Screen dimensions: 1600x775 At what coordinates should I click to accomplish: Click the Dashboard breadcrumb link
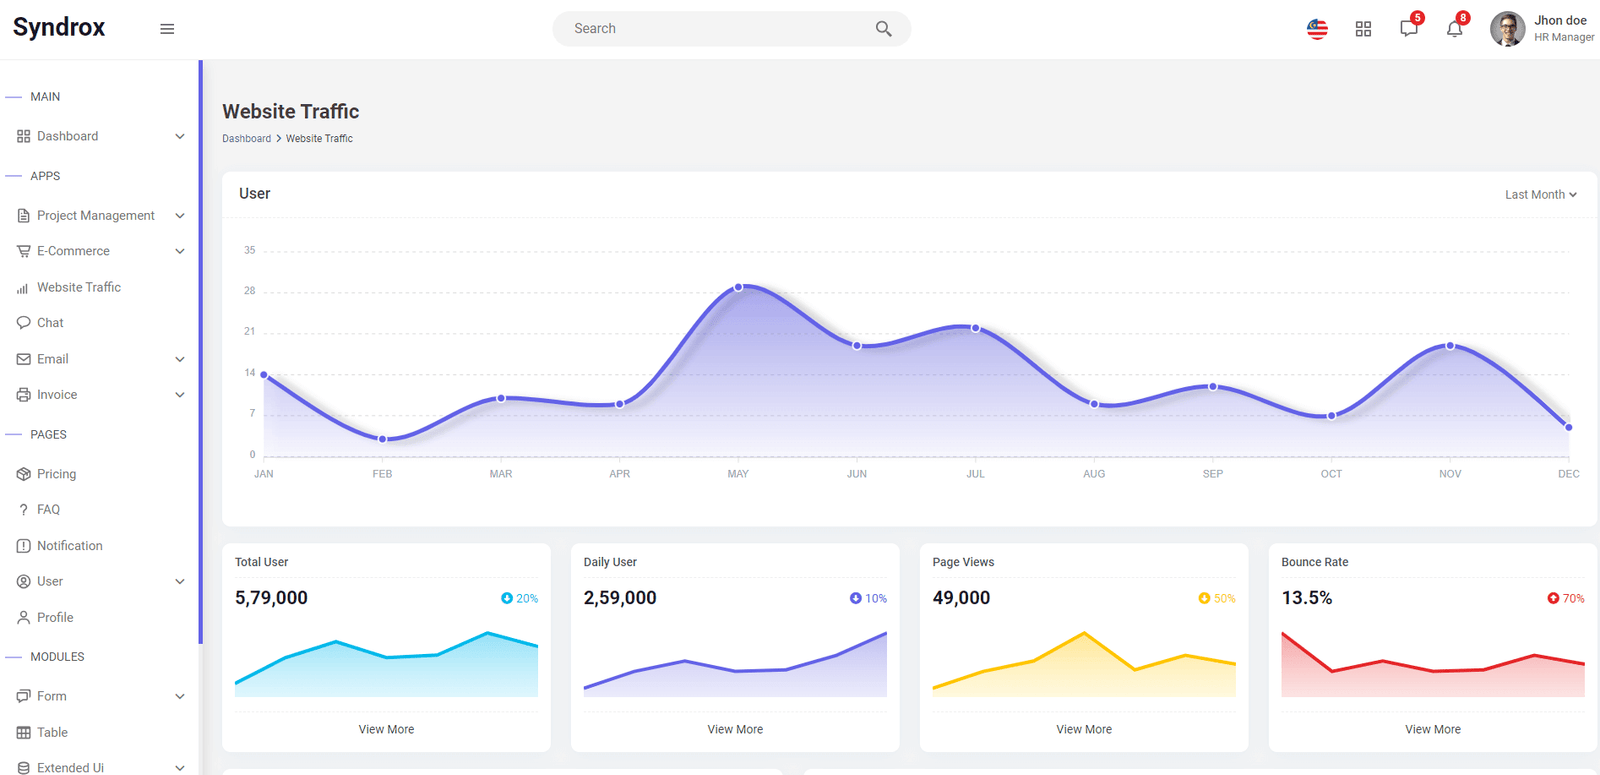pyautogui.click(x=246, y=139)
